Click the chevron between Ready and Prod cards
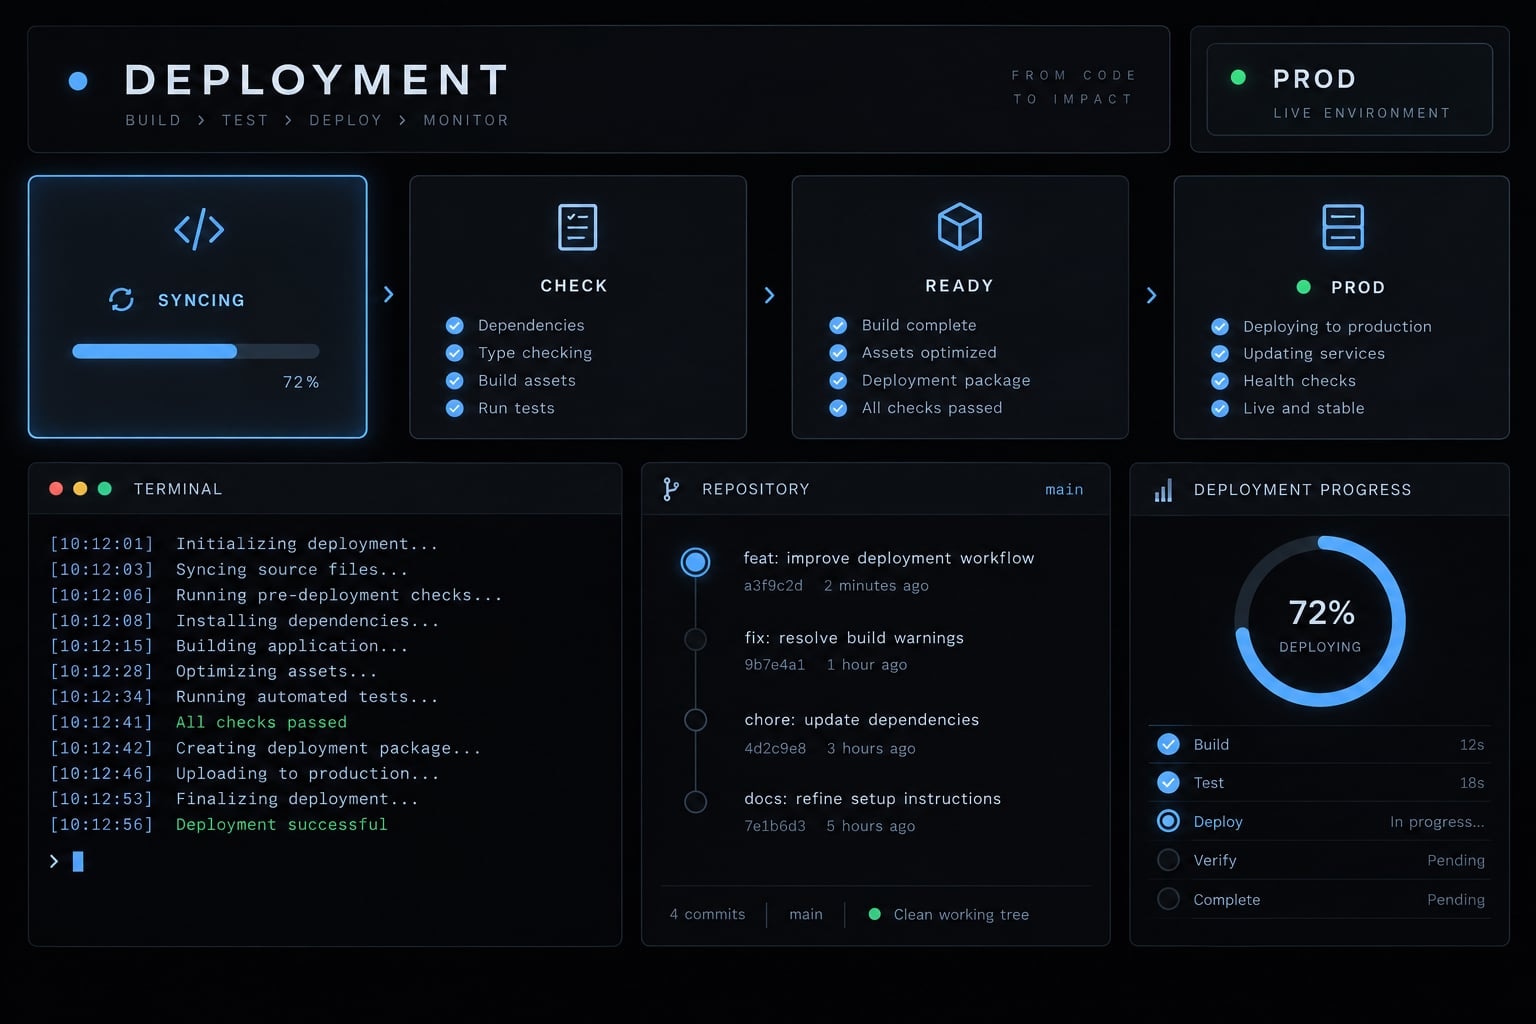 pyautogui.click(x=1151, y=295)
